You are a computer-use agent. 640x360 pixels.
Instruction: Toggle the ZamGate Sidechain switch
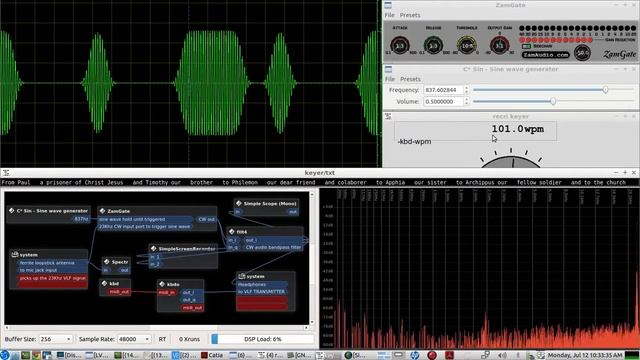coord(526,46)
